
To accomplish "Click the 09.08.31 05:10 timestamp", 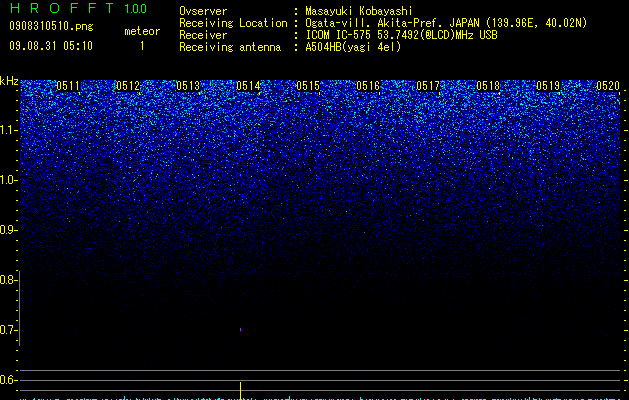I will 51,46.
